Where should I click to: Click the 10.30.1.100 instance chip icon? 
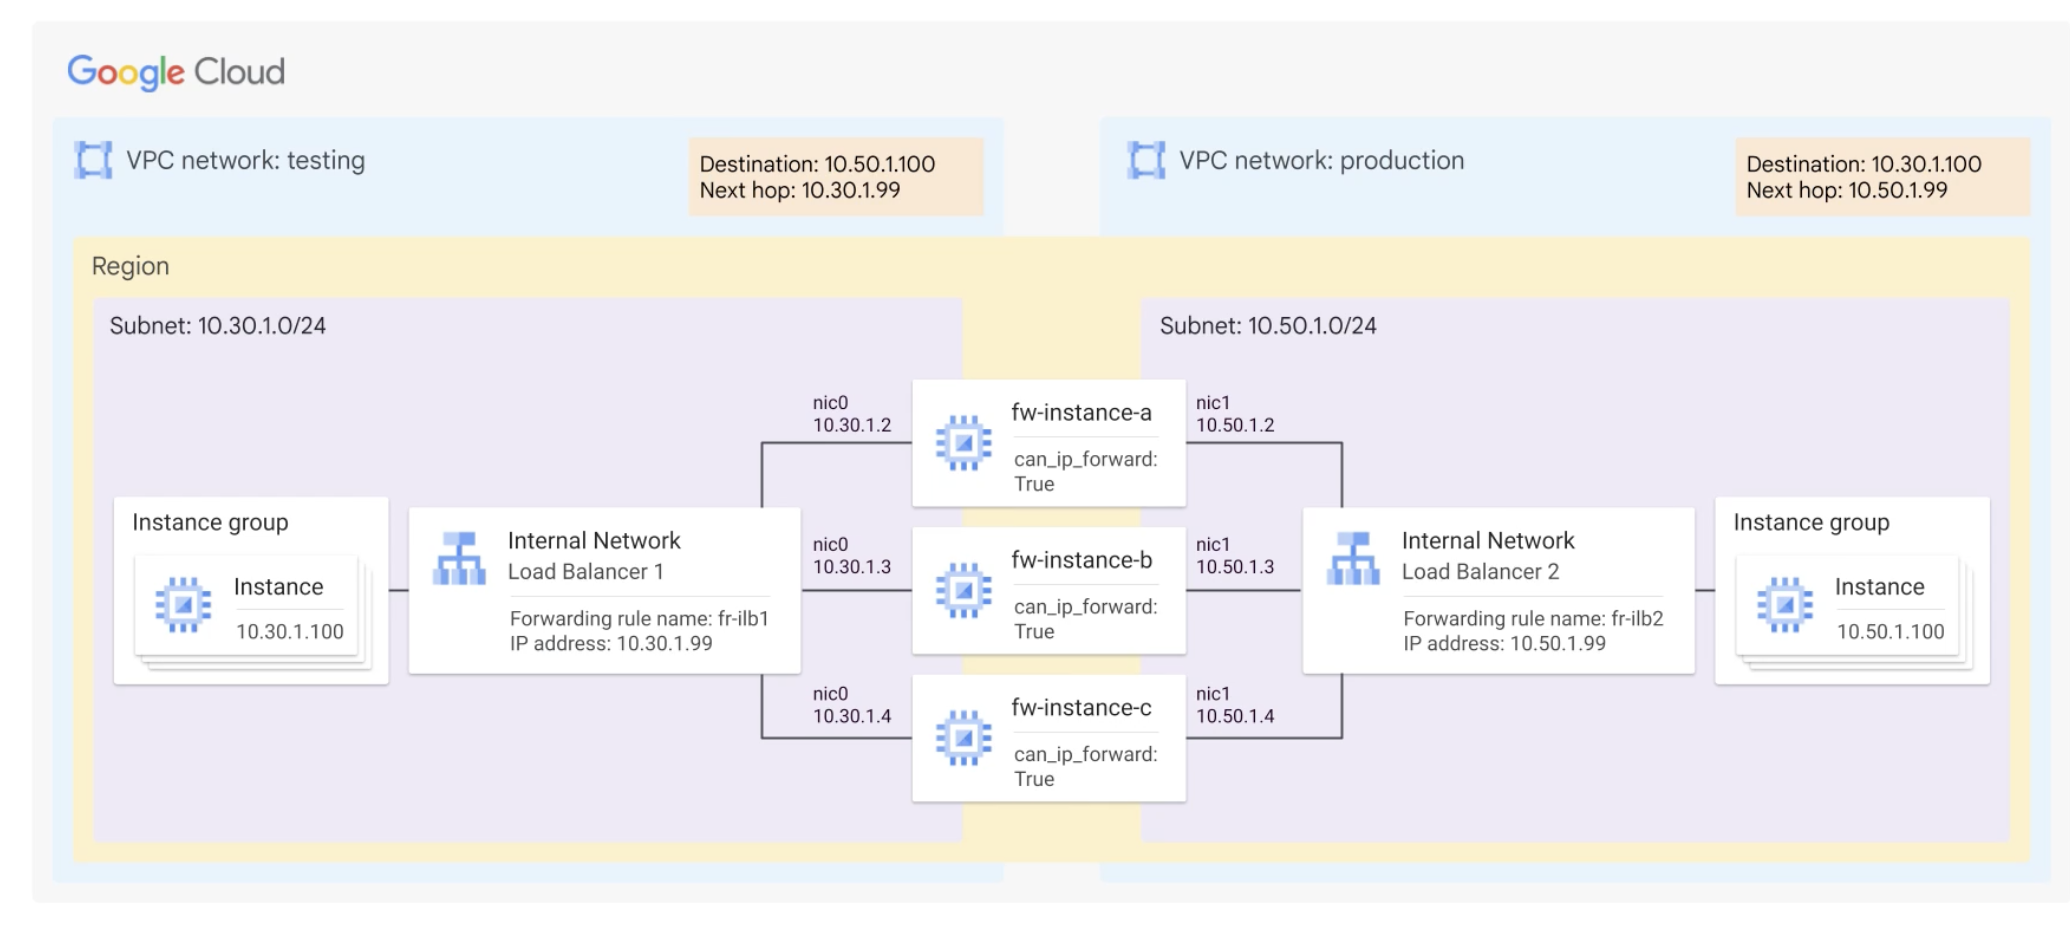coord(183,605)
